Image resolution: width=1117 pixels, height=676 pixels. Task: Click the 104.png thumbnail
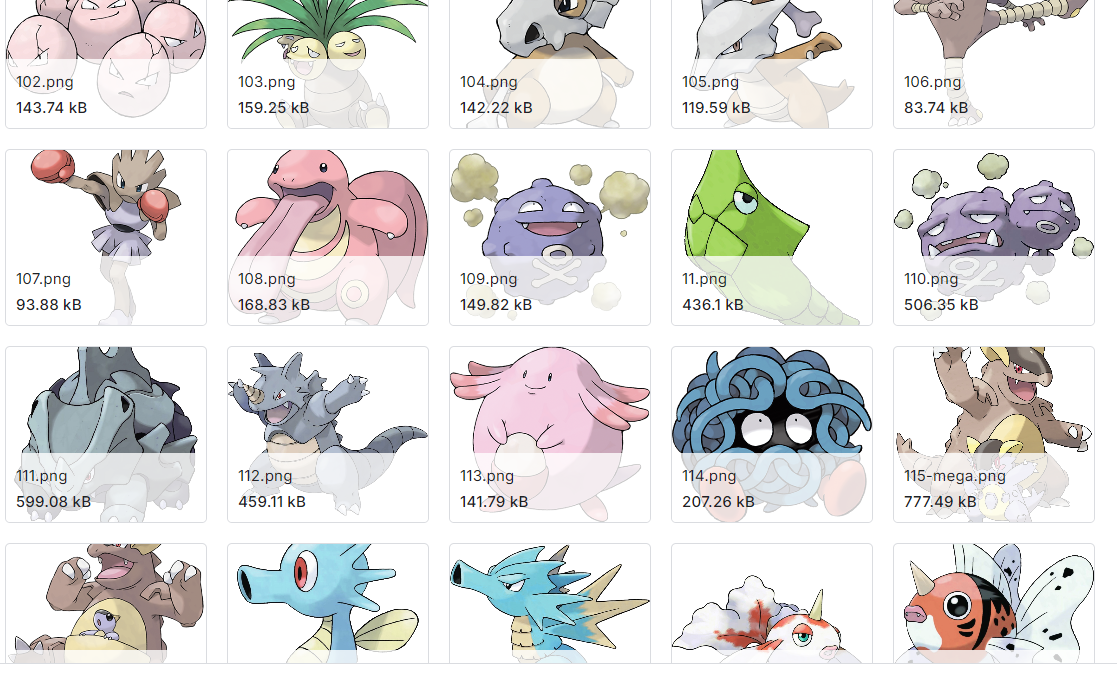(550, 64)
